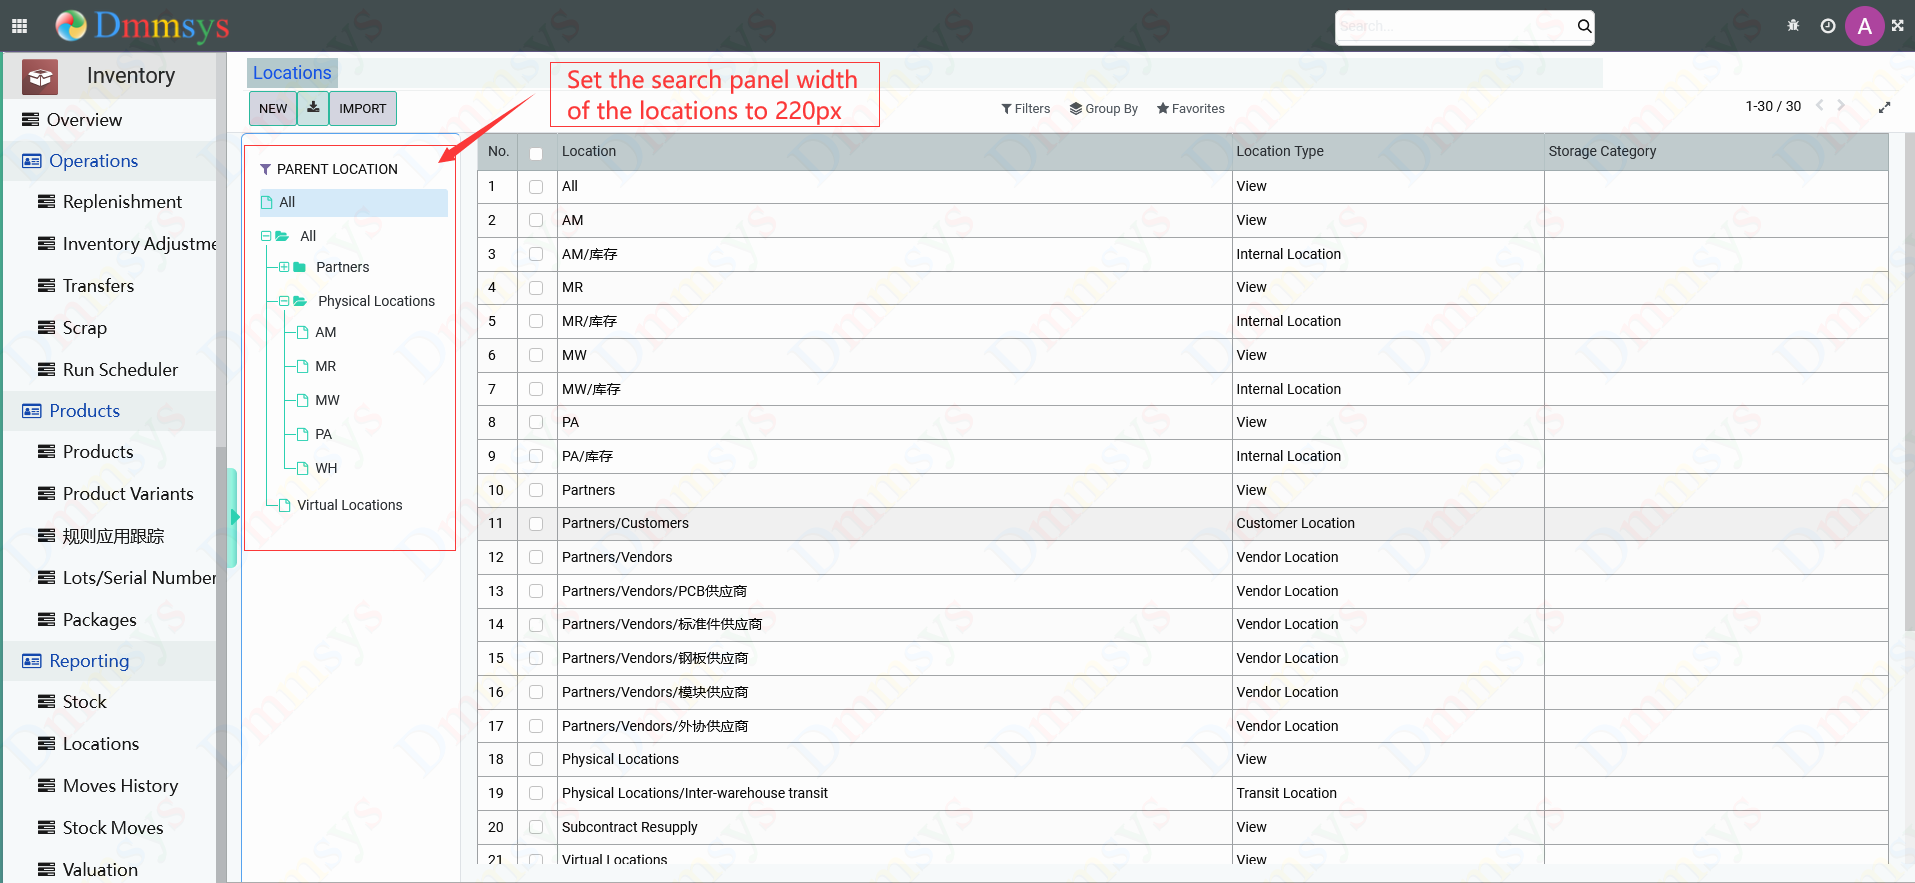Click the top search input field

pos(1455,26)
